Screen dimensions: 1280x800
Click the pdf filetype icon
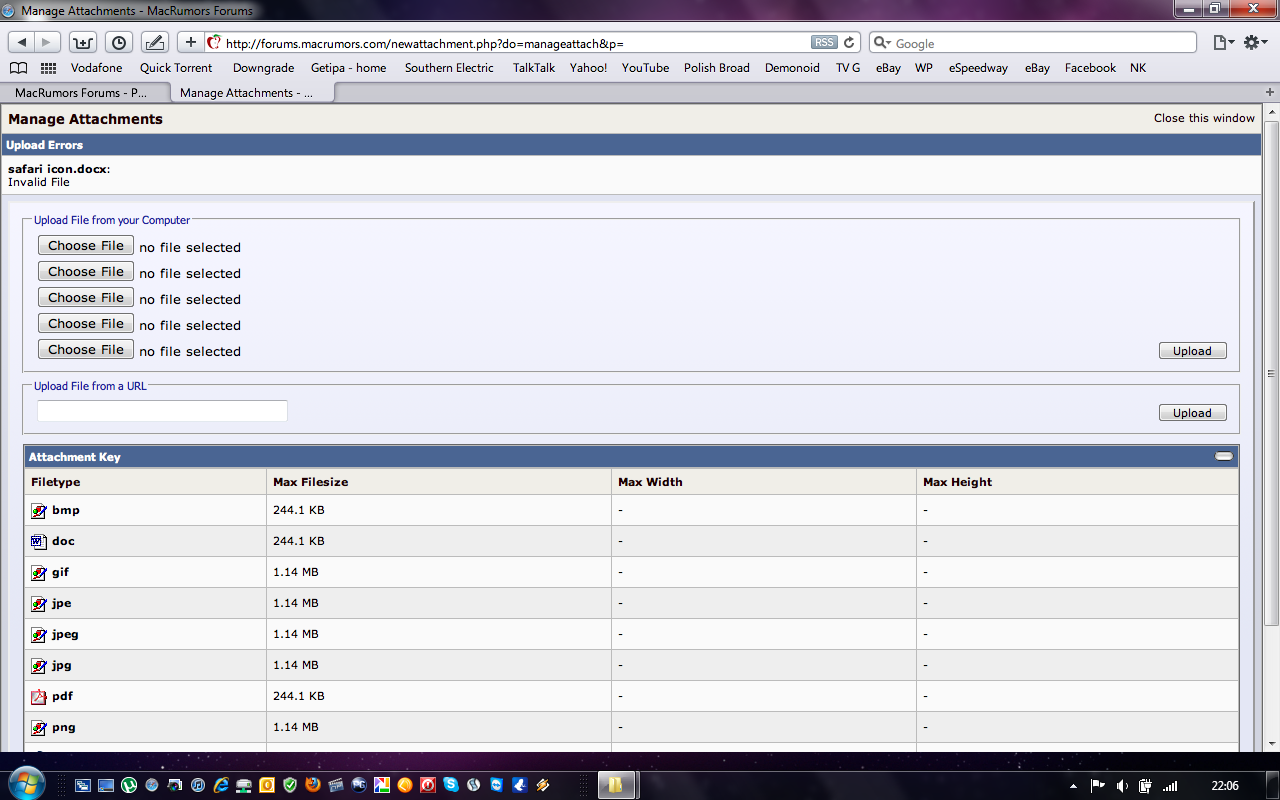39,697
